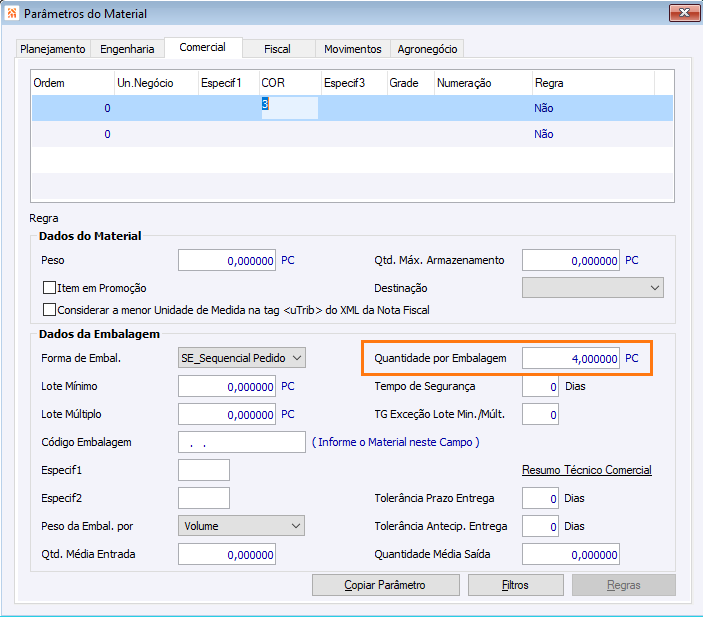703x617 pixels.
Task: Select the second row in the grid
Action: click(x=300, y=134)
